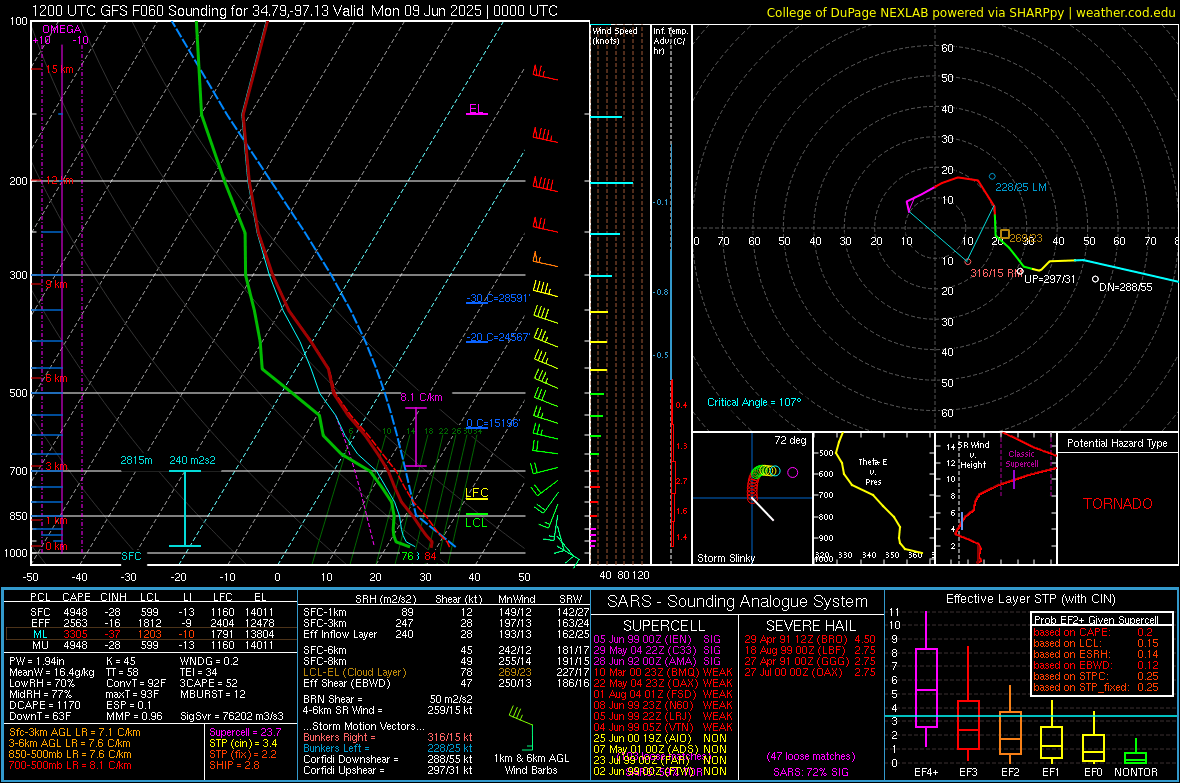Screen dimensions: 1180x783
Task: Click Sfc-3km AGL LR = 7.1 C/km
Action: pyautogui.click(x=75, y=732)
